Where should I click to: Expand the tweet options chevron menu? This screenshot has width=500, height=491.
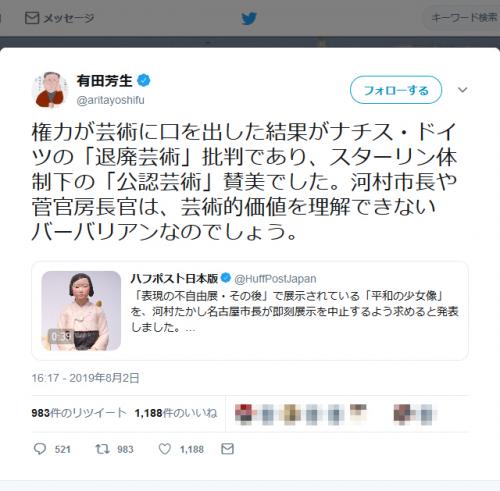tap(462, 90)
